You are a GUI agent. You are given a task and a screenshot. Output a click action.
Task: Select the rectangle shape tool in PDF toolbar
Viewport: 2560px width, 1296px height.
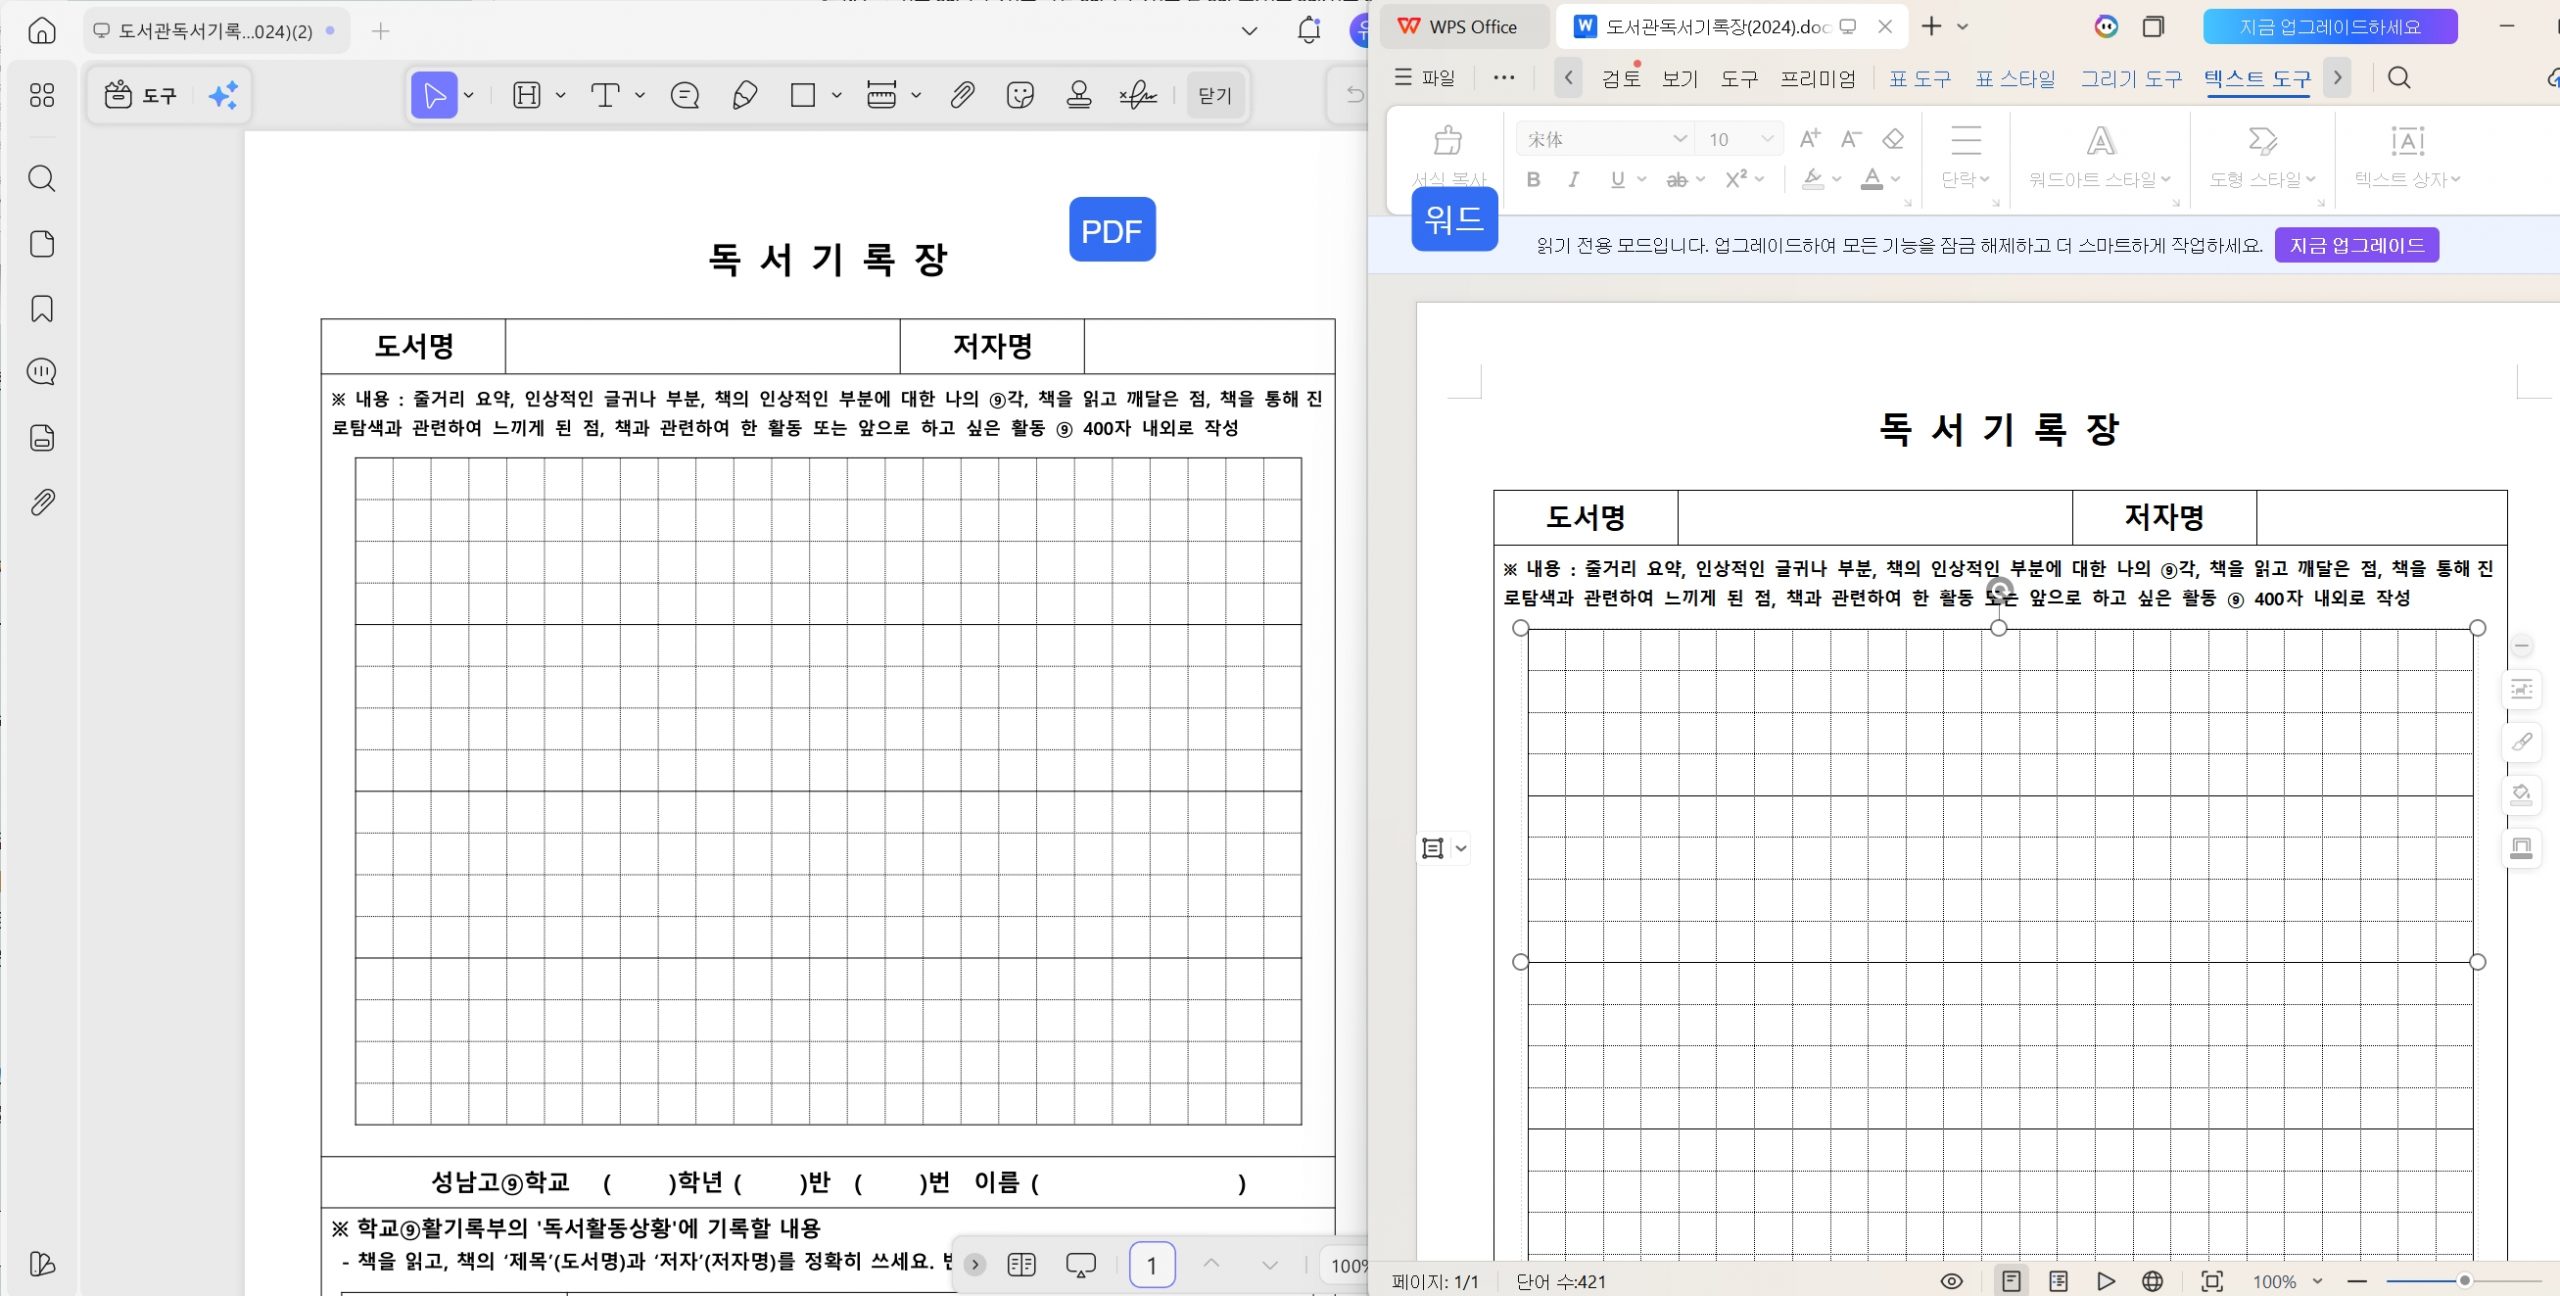coord(803,95)
